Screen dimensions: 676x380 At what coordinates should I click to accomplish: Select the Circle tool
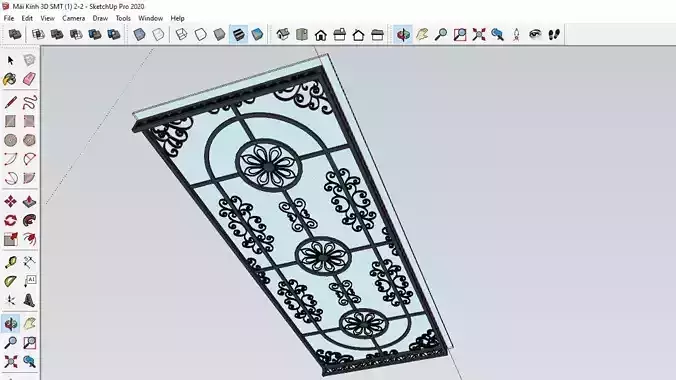[x=10, y=140]
